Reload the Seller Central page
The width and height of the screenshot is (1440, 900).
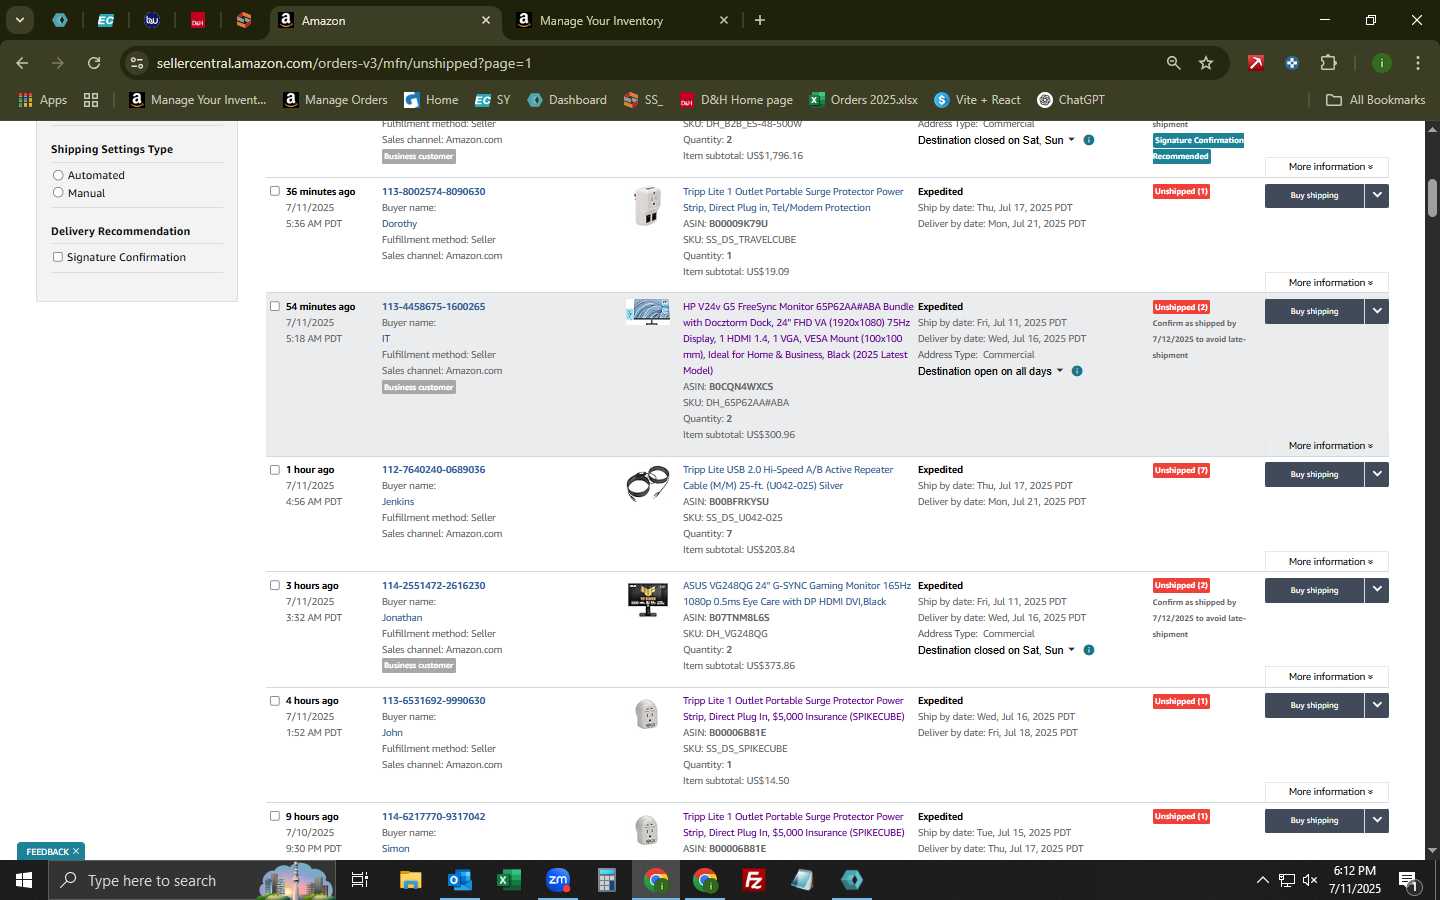click(94, 63)
